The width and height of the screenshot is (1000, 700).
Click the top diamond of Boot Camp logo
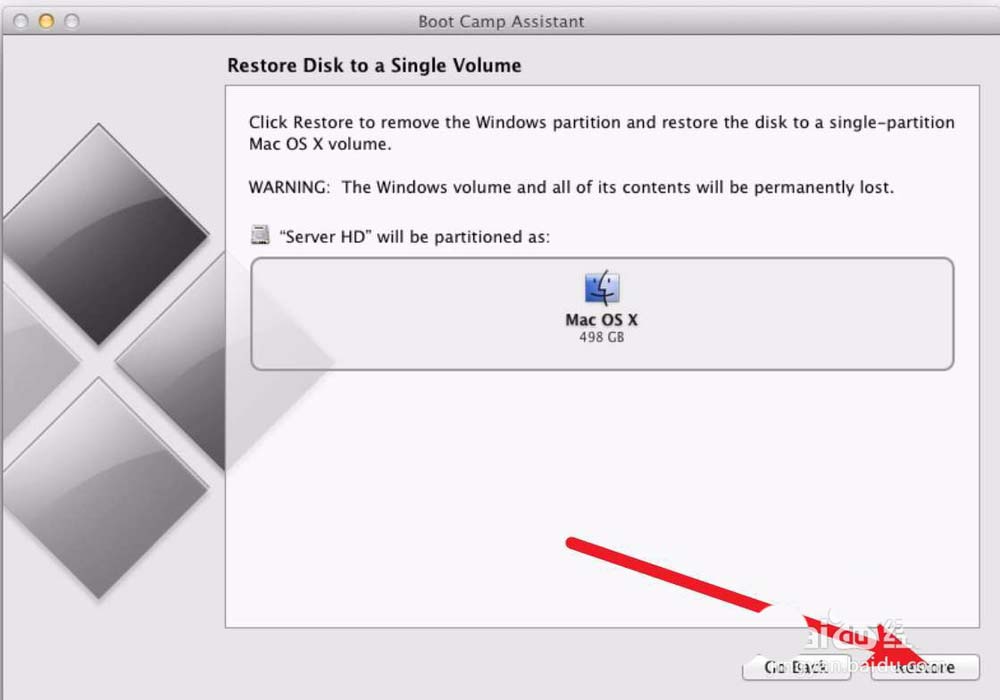[x=99, y=234]
